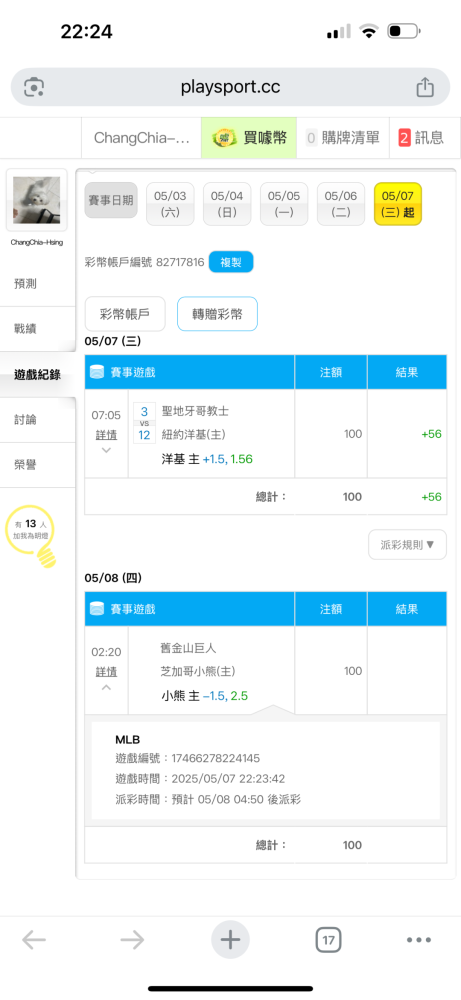461x1000 pixels.
Task: Tap the cat profile avatar
Action: 36,200
